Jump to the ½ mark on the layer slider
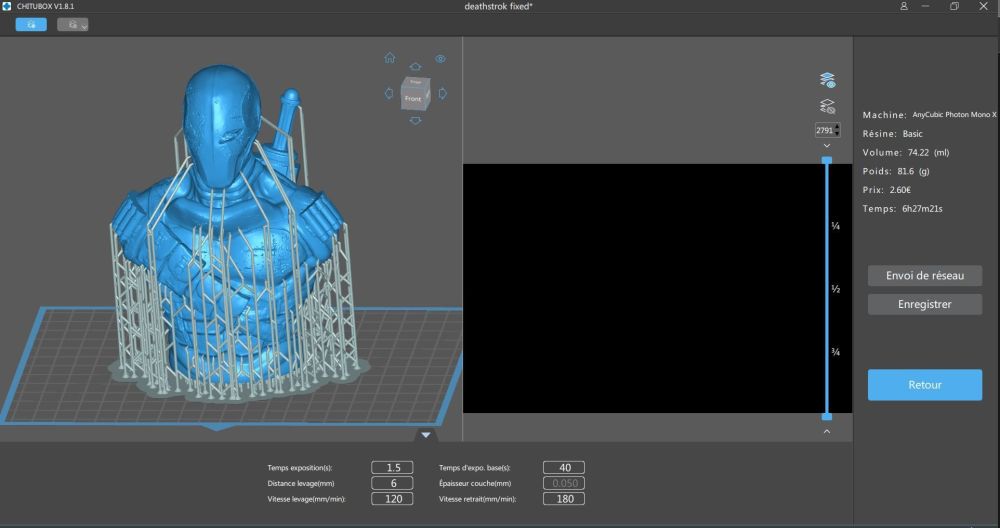The image size is (1000, 528). tap(835, 289)
